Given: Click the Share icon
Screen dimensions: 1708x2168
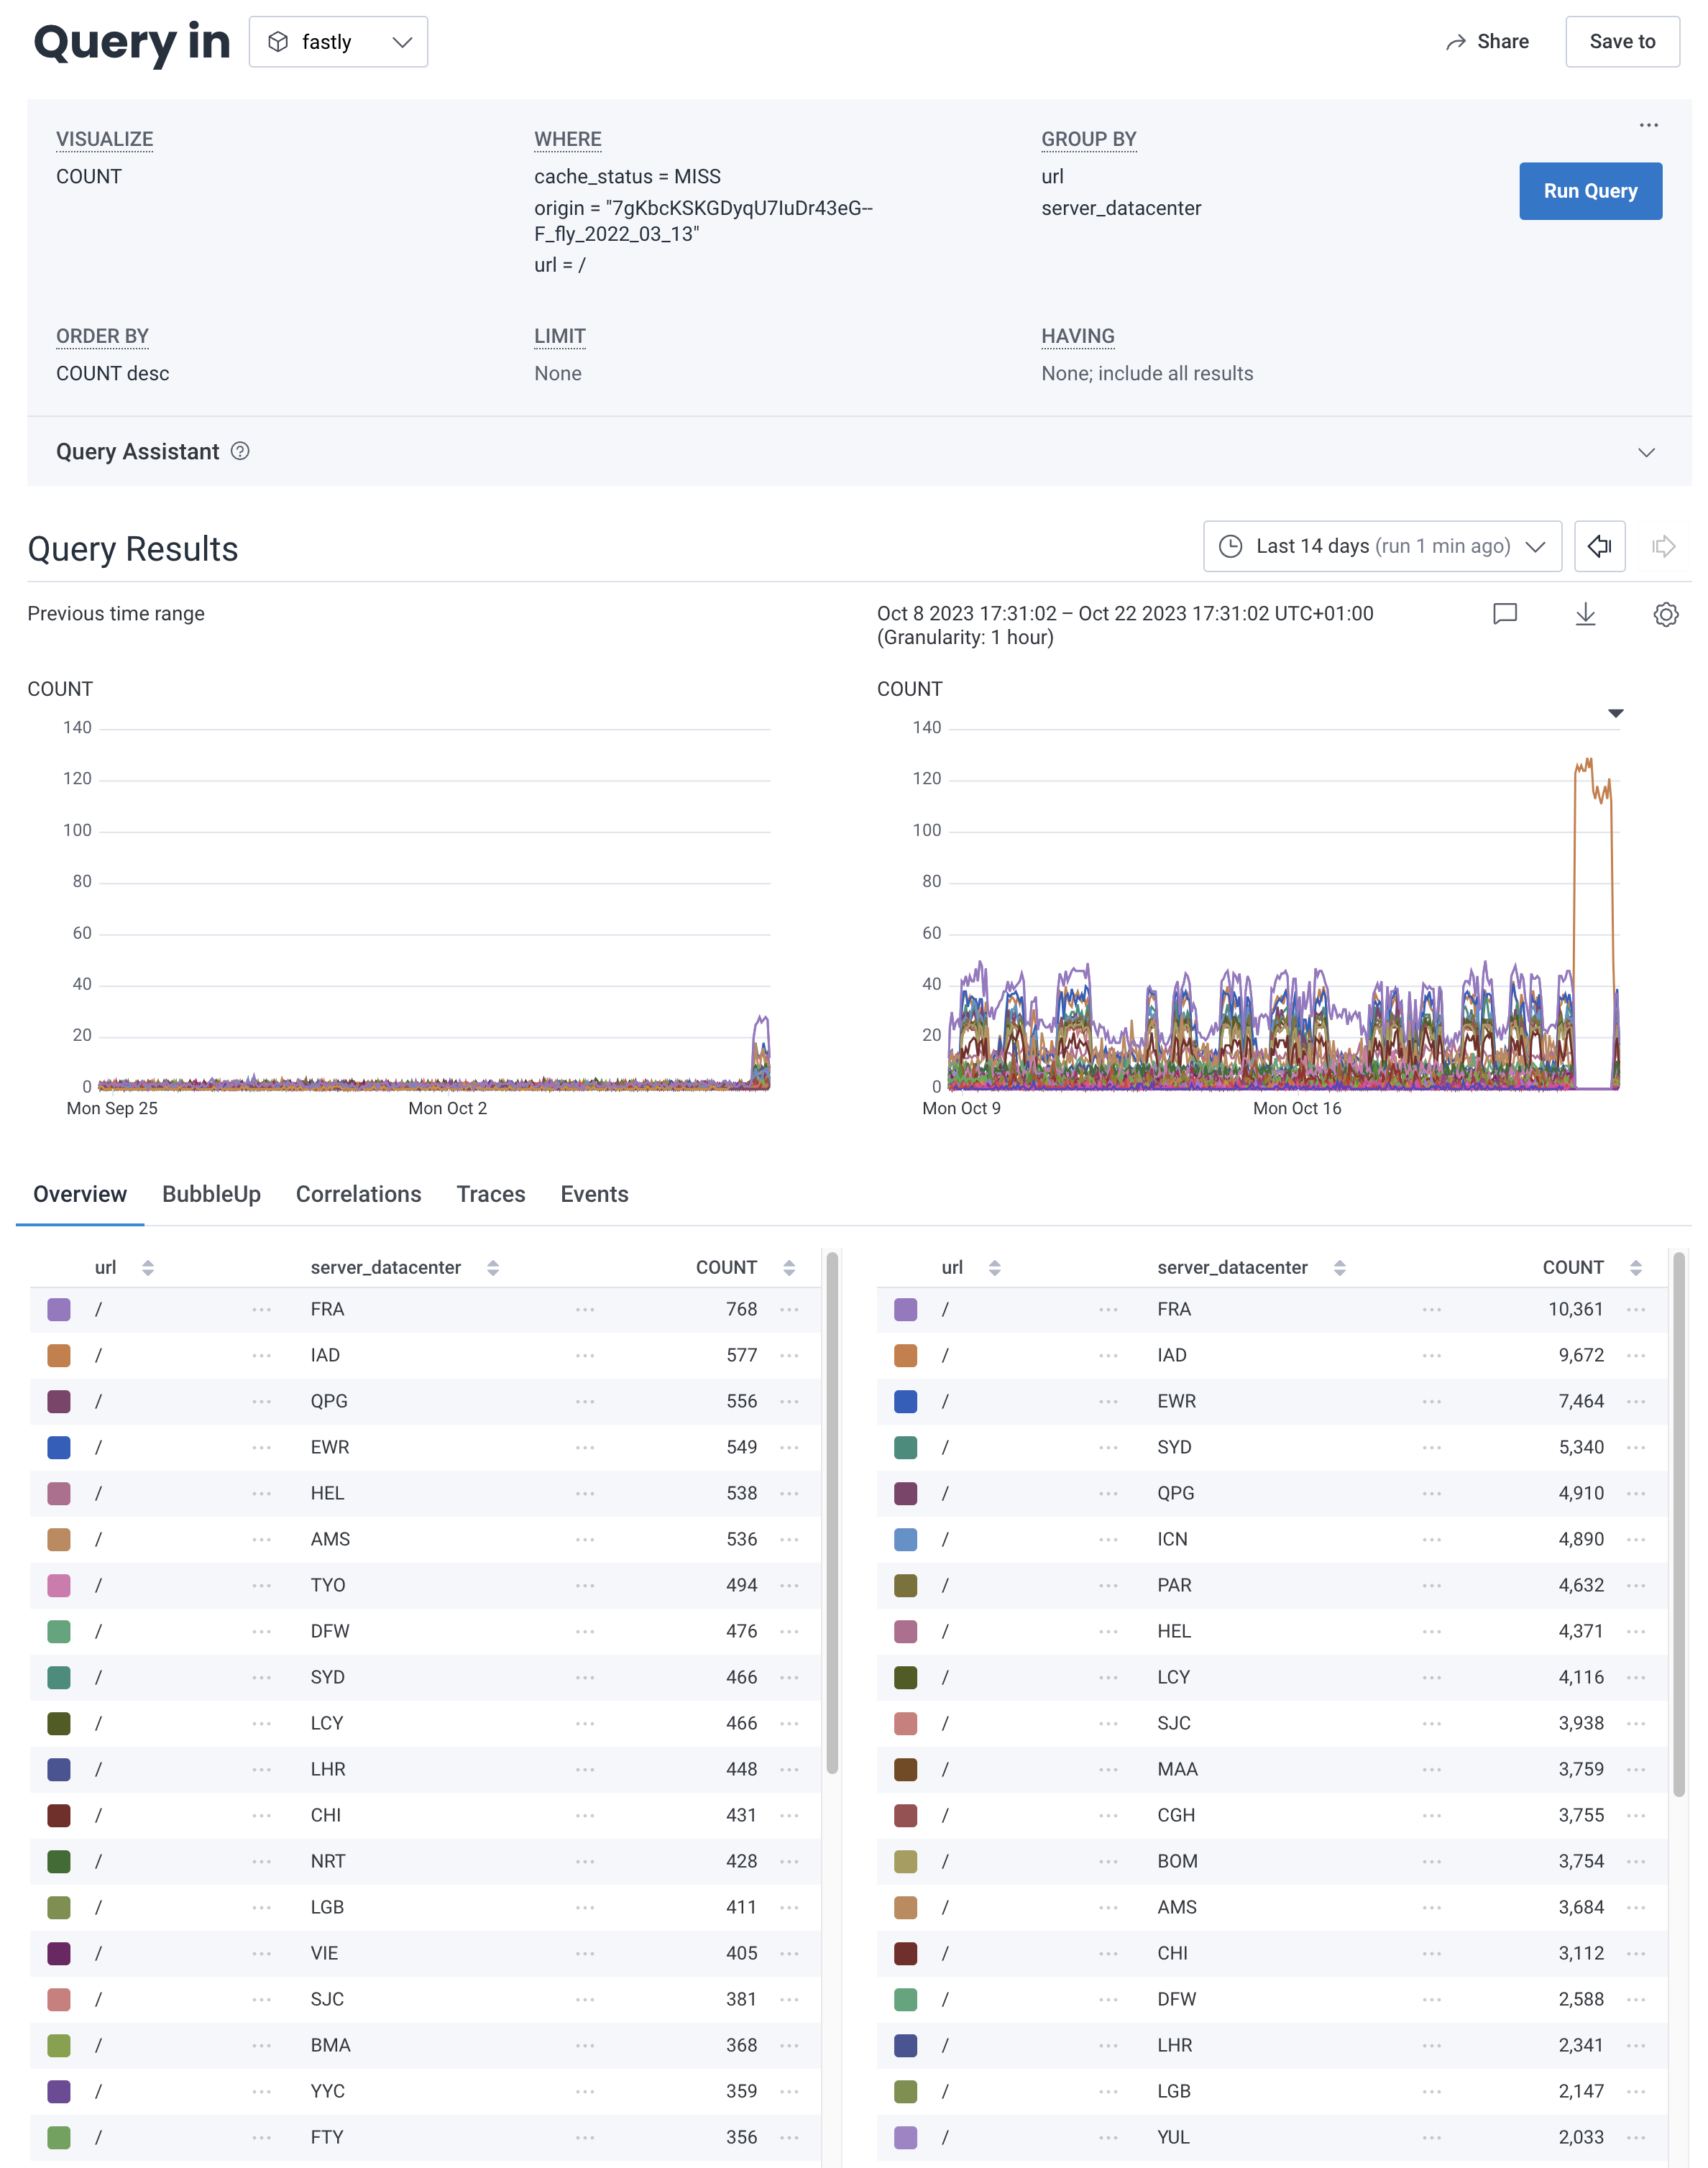Looking at the screenshot, I should (x=1457, y=41).
